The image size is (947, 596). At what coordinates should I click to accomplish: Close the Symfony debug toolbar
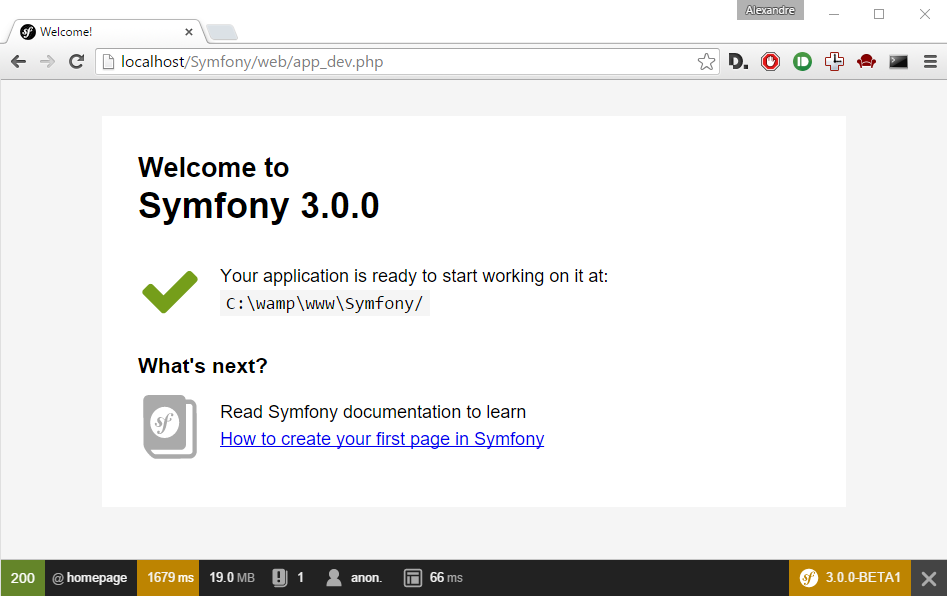coord(929,578)
